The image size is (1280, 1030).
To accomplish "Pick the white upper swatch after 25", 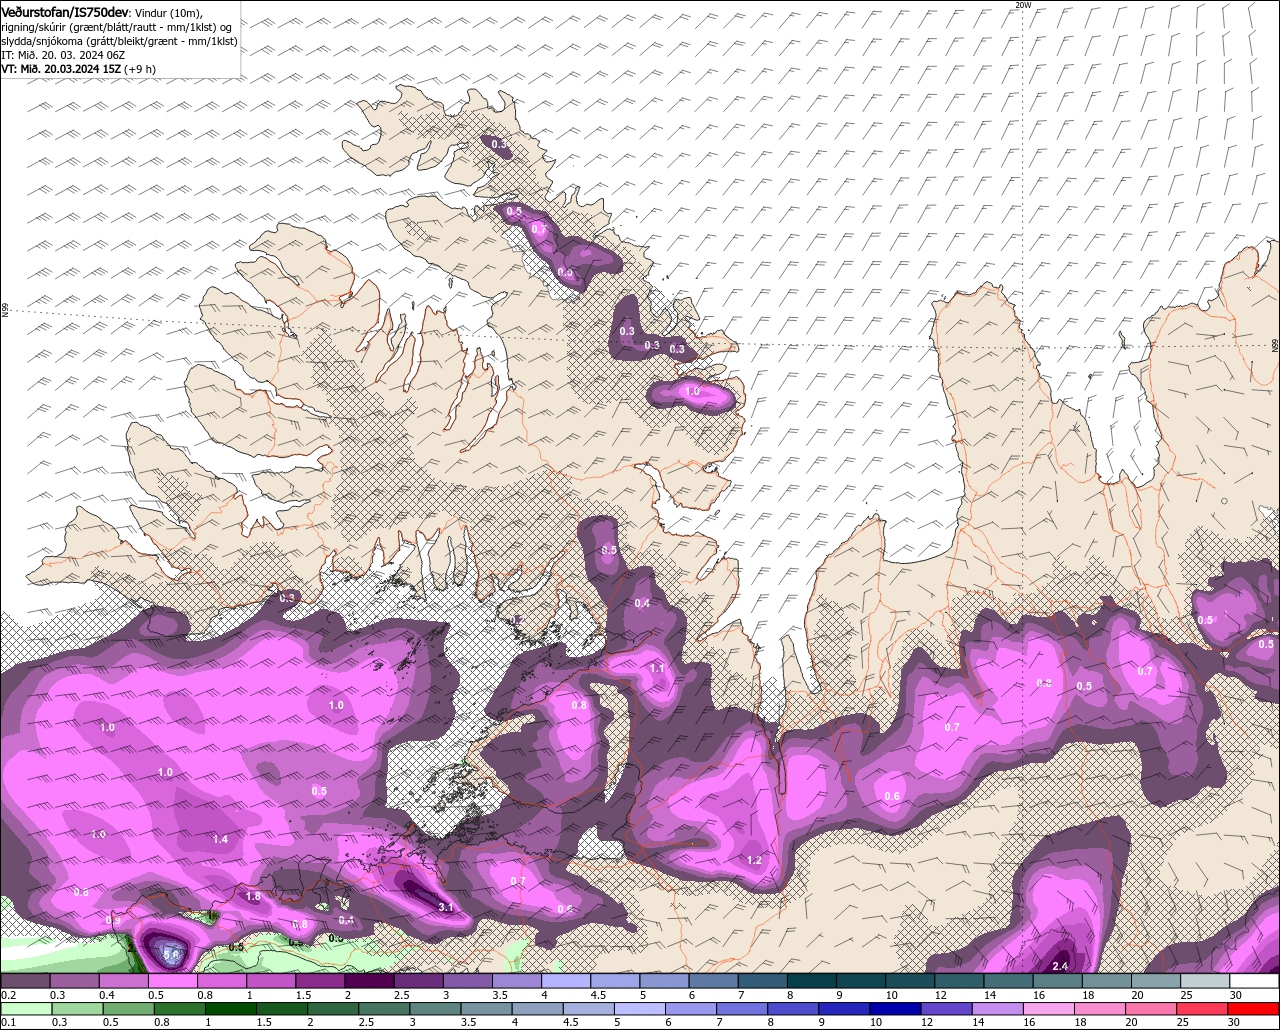I will pyautogui.click(x=1254, y=981).
